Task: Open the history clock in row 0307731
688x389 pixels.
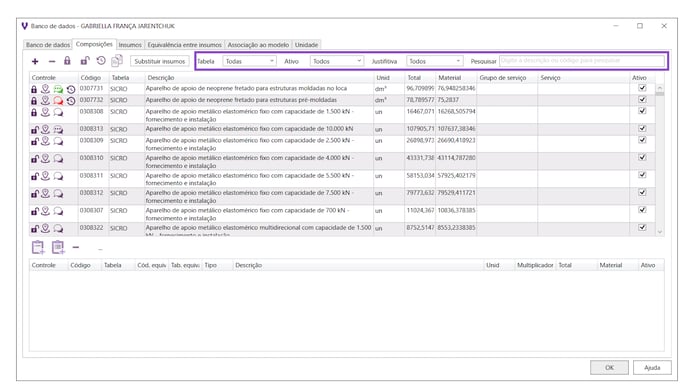Action: (x=71, y=89)
